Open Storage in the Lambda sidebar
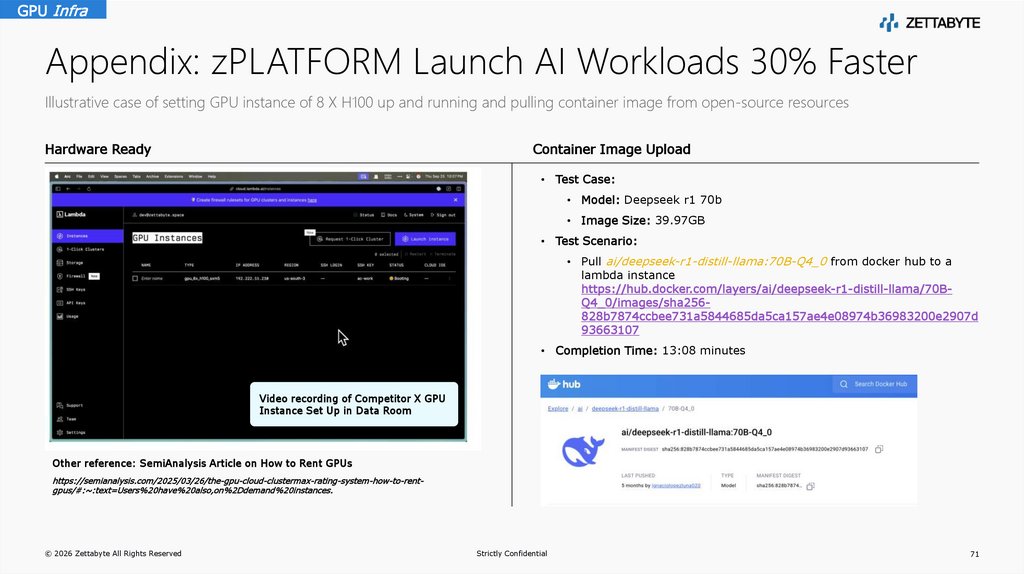The image size is (1024, 574). pos(70,263)
